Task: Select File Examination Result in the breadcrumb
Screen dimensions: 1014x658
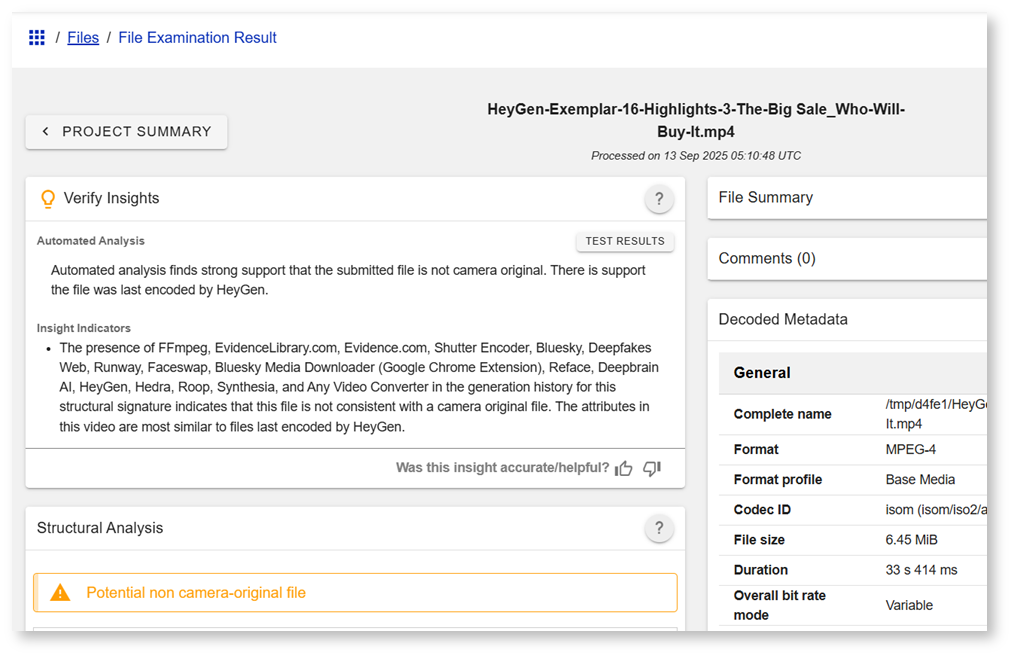Action: click(x=197, y=37)
